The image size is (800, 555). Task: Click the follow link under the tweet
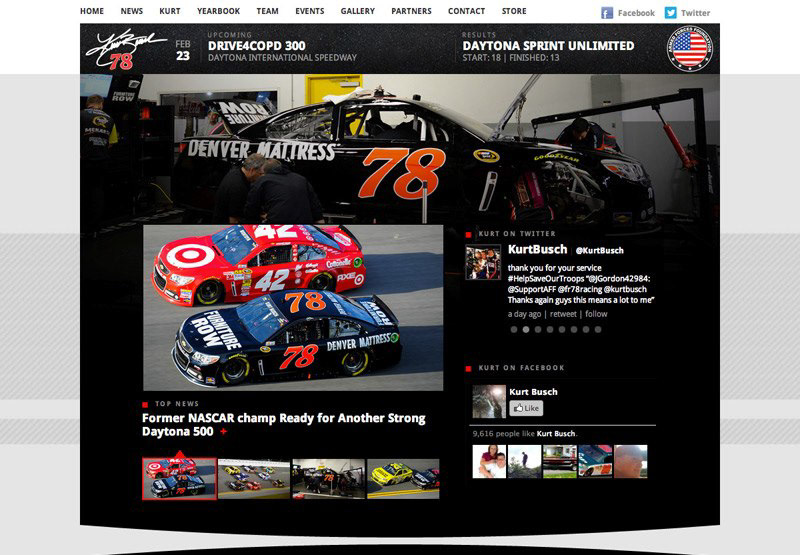pyautogui.click(x=596, y=314)
